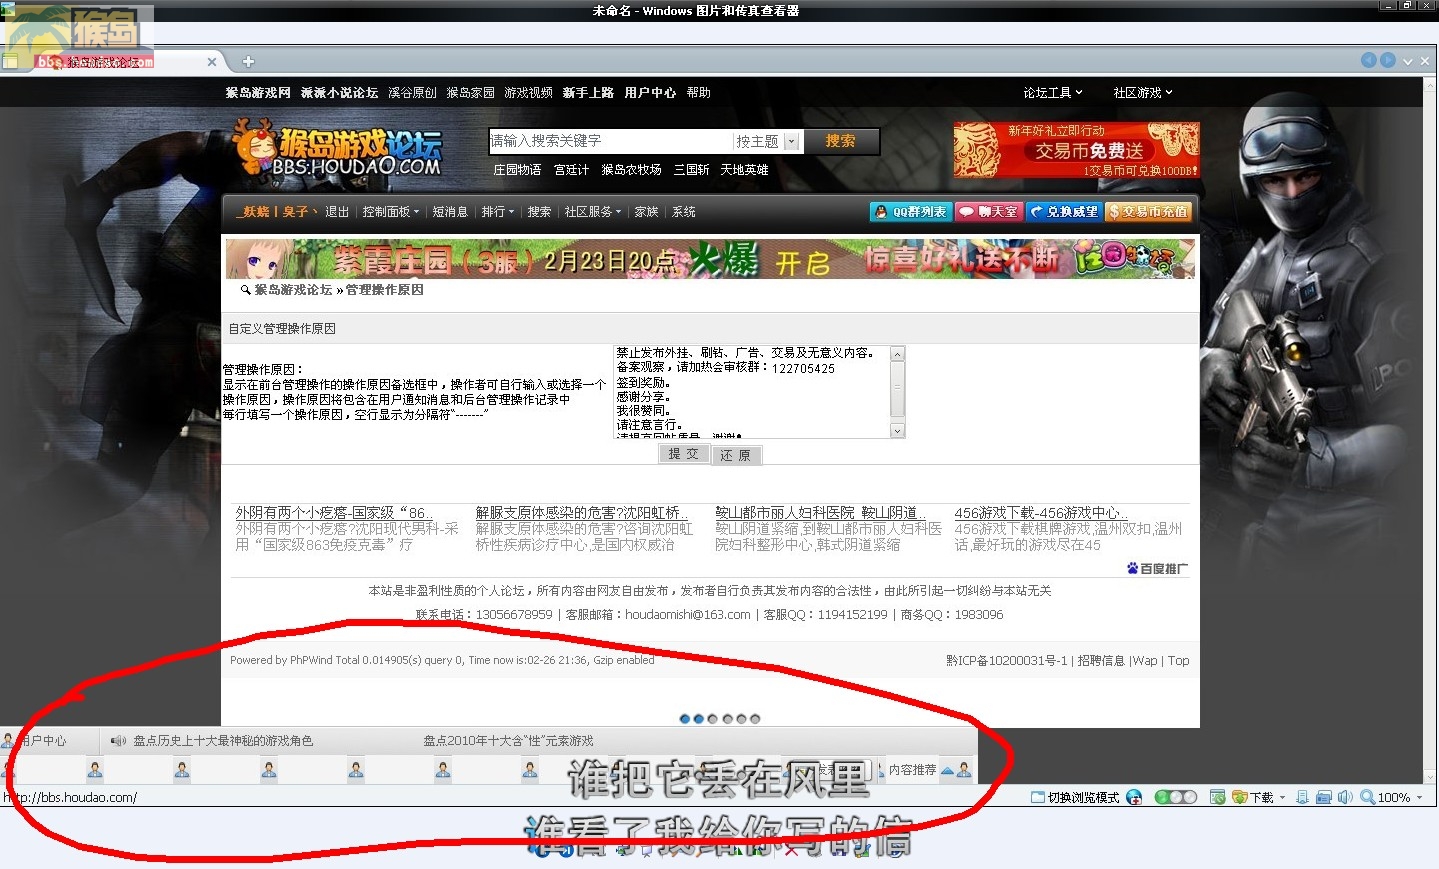Open 用户中心 in top navigation

650,92
